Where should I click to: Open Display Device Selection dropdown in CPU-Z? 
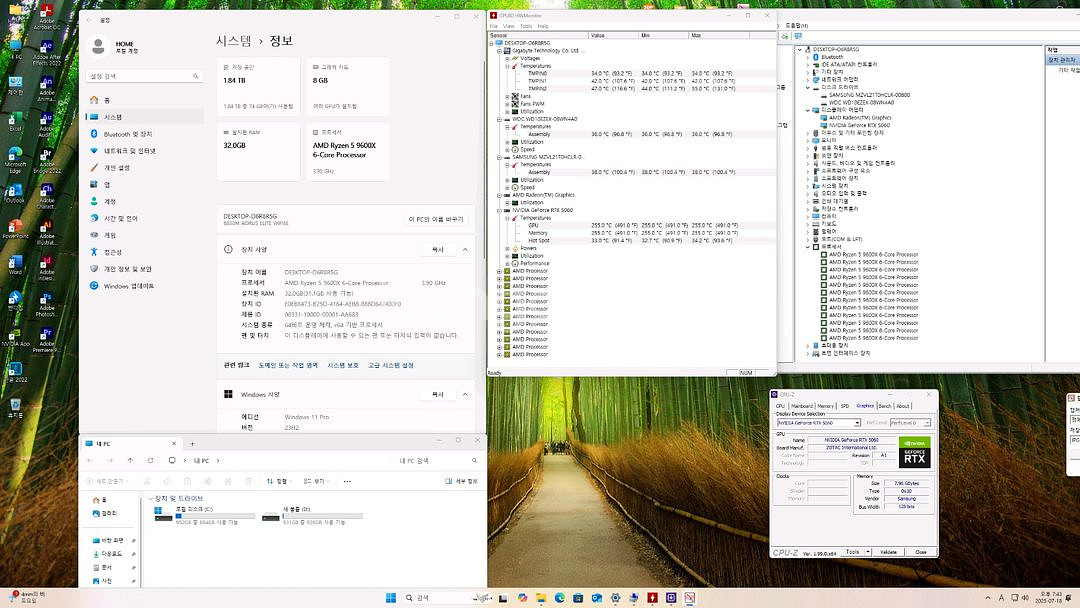click(819, 423)
